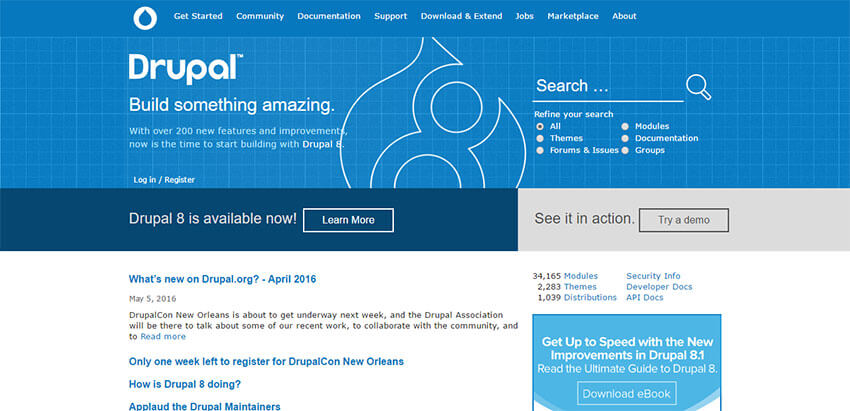Click the Download eBook button
This screenshot has height=411, width=850.
[x=627, y=393]
